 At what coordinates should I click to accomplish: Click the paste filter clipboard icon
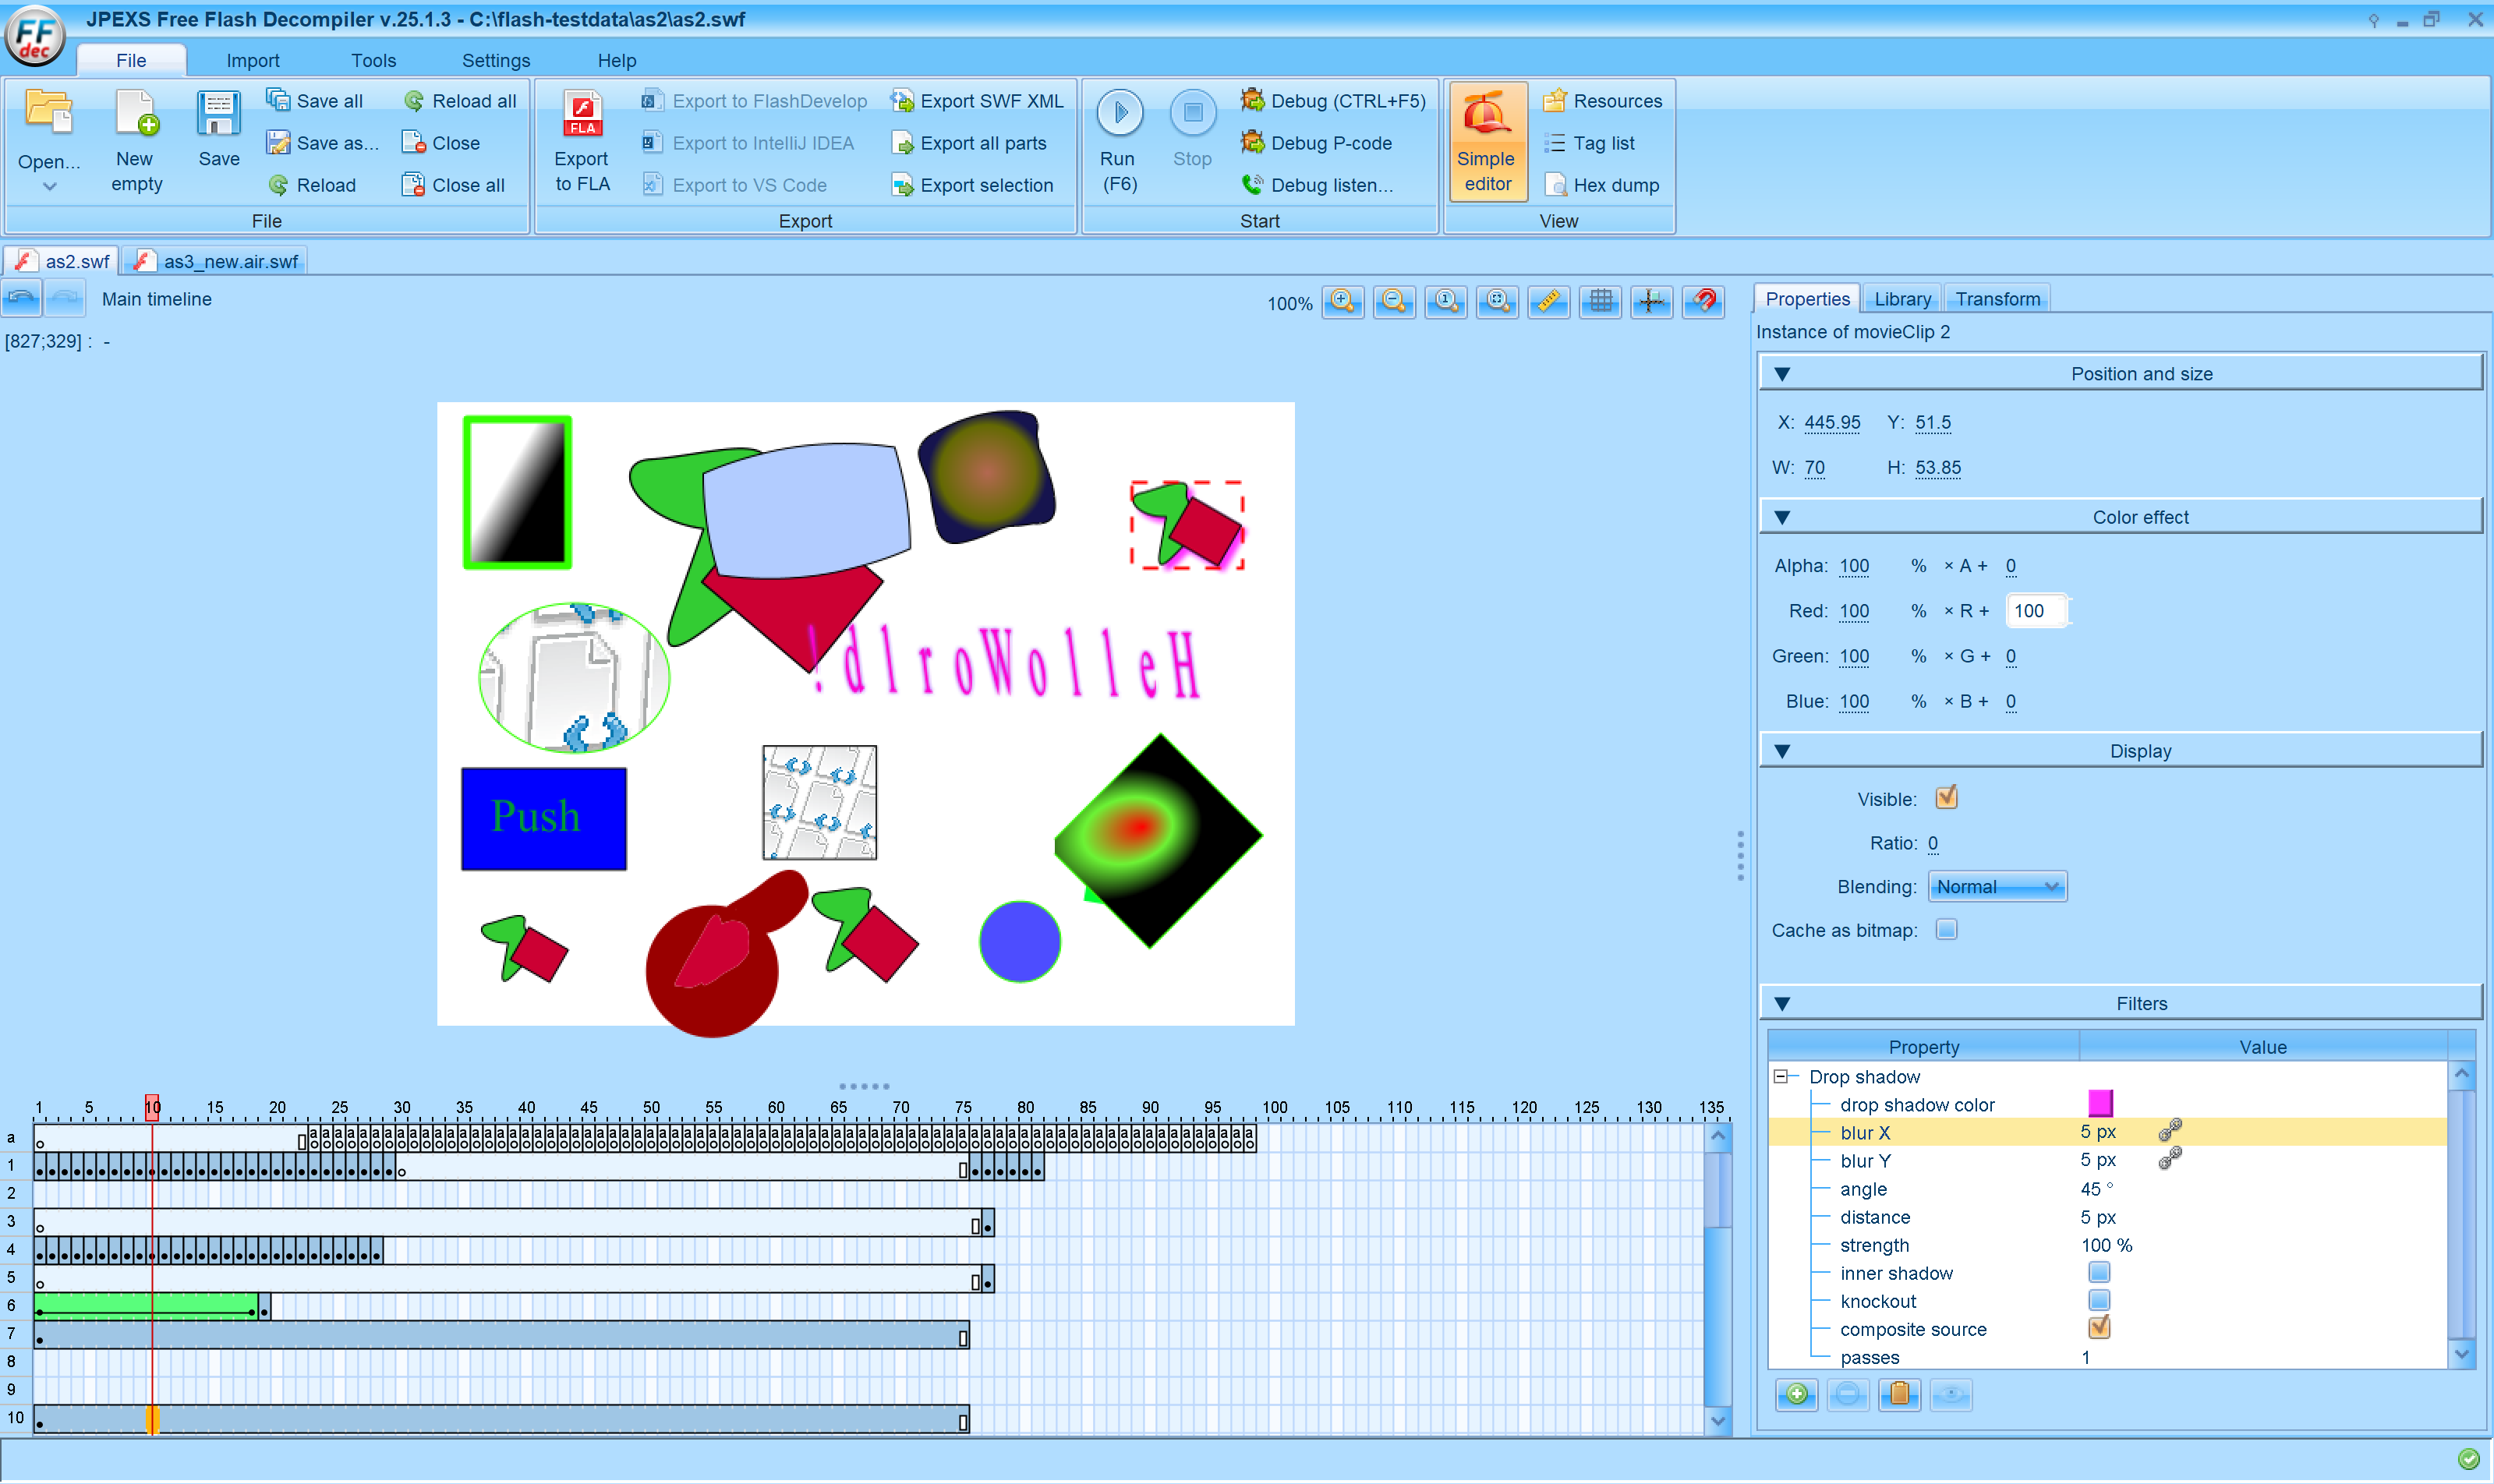[x=1899, y=1394]
